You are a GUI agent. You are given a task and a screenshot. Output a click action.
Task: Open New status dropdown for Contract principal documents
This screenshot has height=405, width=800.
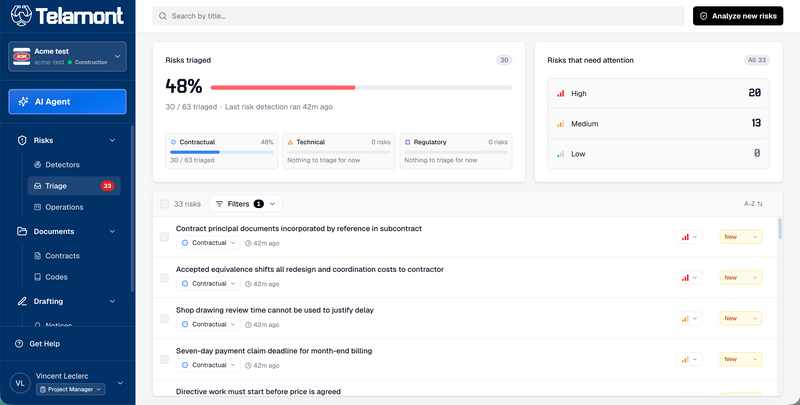(741, 237)
